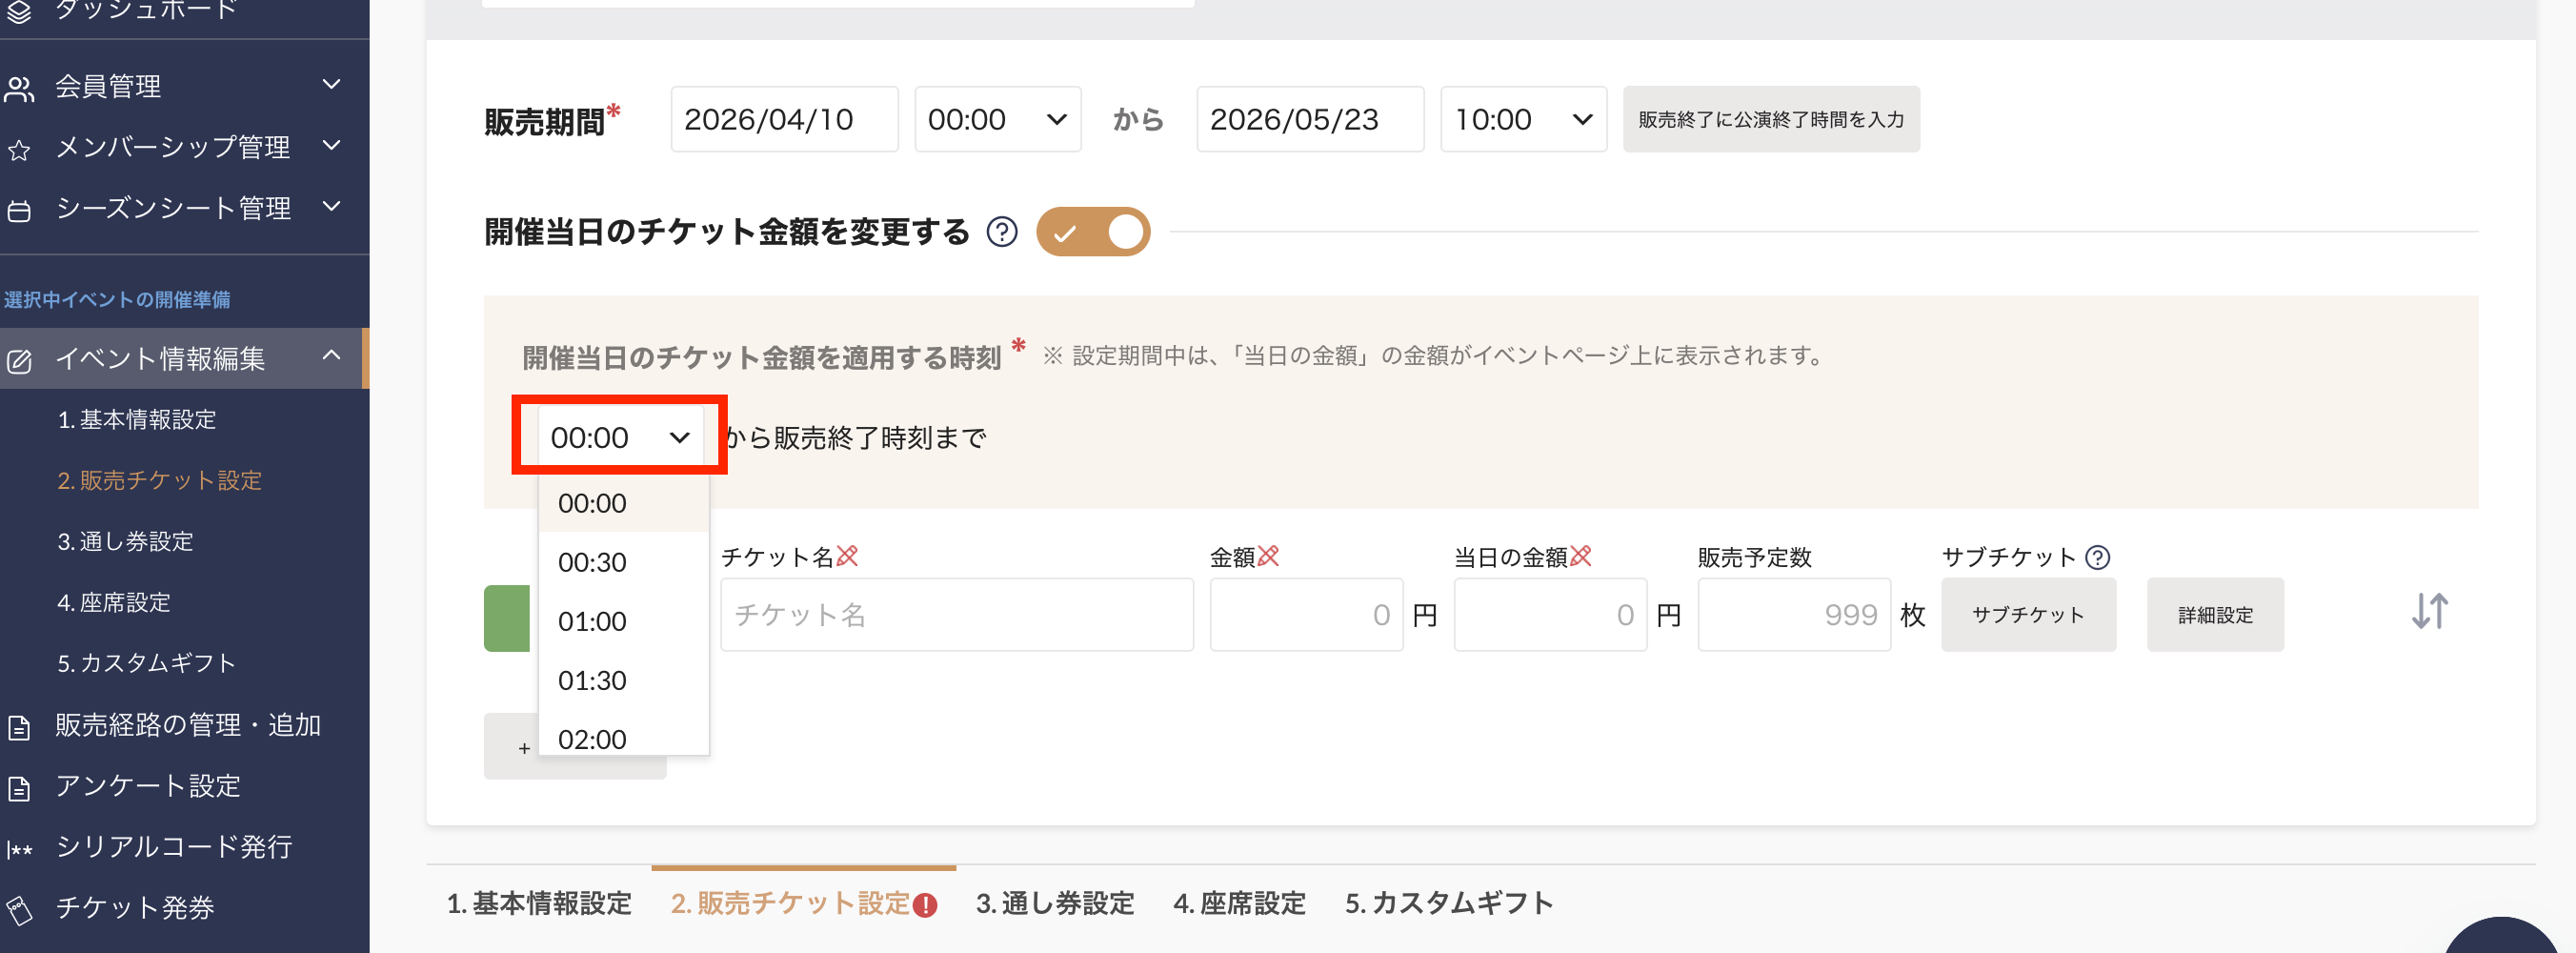
Task: Toggle off the day-of ticket price switch
Action: tap(1093, 232)
